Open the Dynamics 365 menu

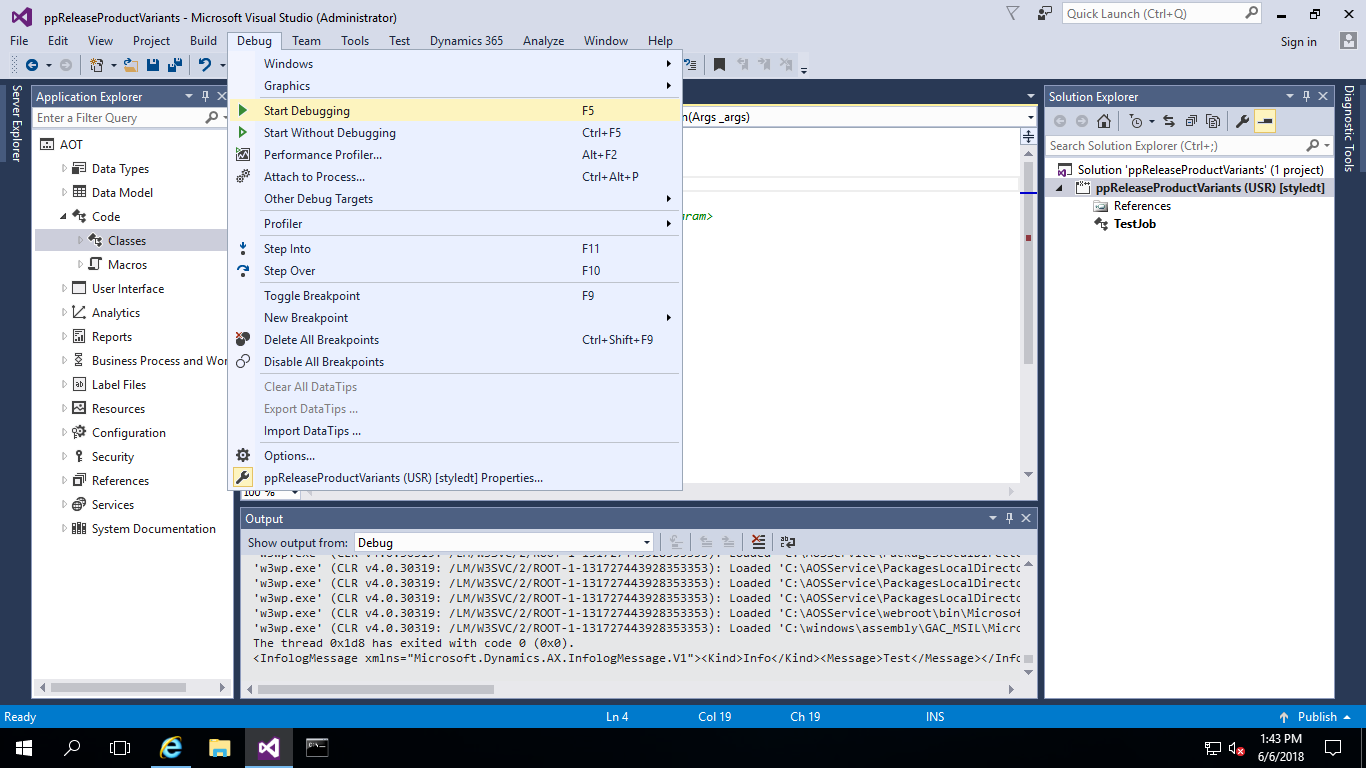pyautogui.click(x=466, y=41)
